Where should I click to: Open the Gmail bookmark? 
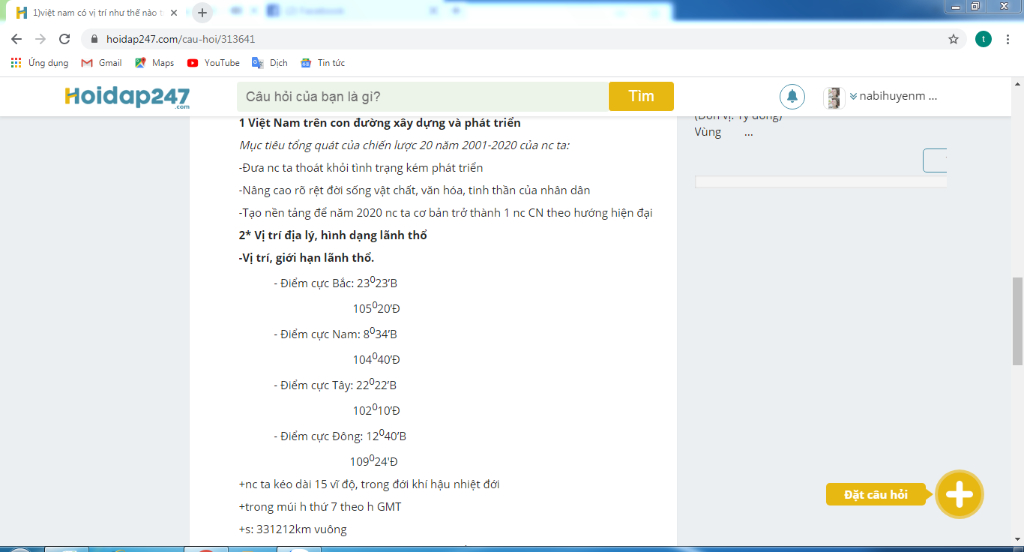coord(102,63)
